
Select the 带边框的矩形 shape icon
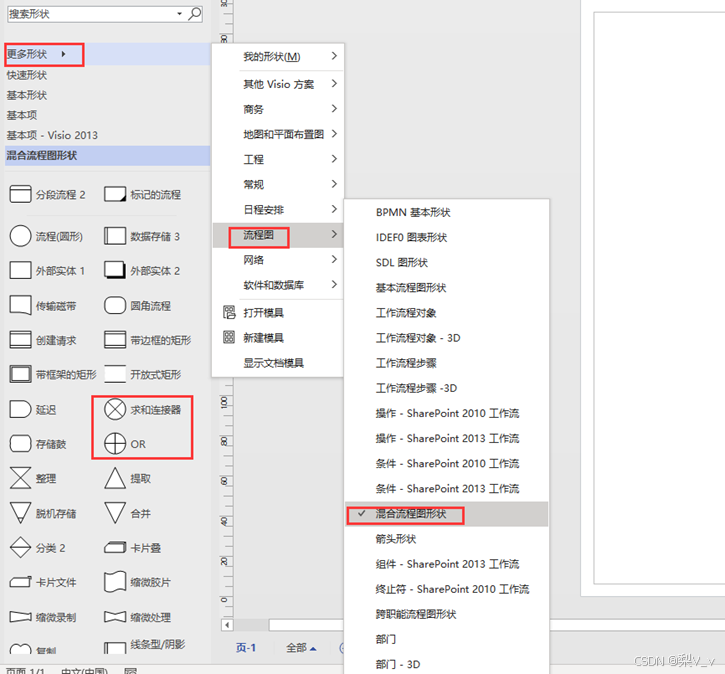coord(115,340)
